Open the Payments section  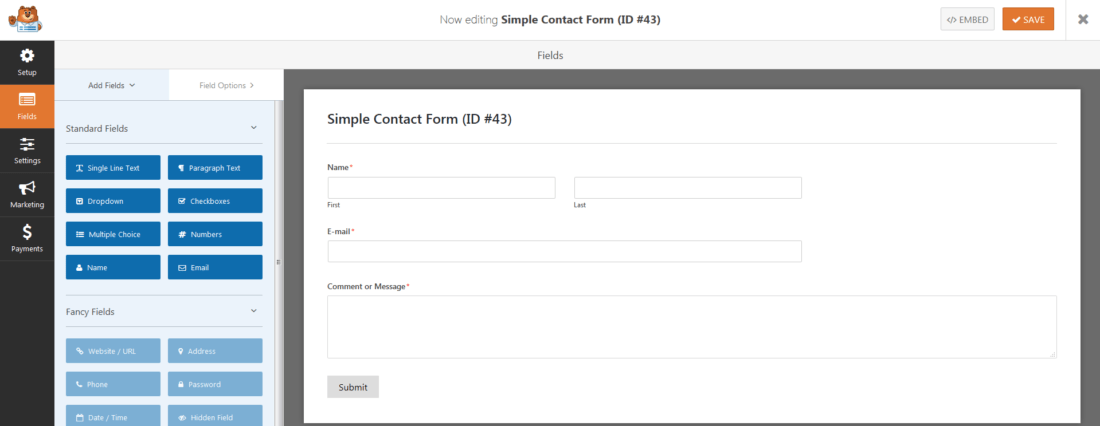[x=27, y=239]
